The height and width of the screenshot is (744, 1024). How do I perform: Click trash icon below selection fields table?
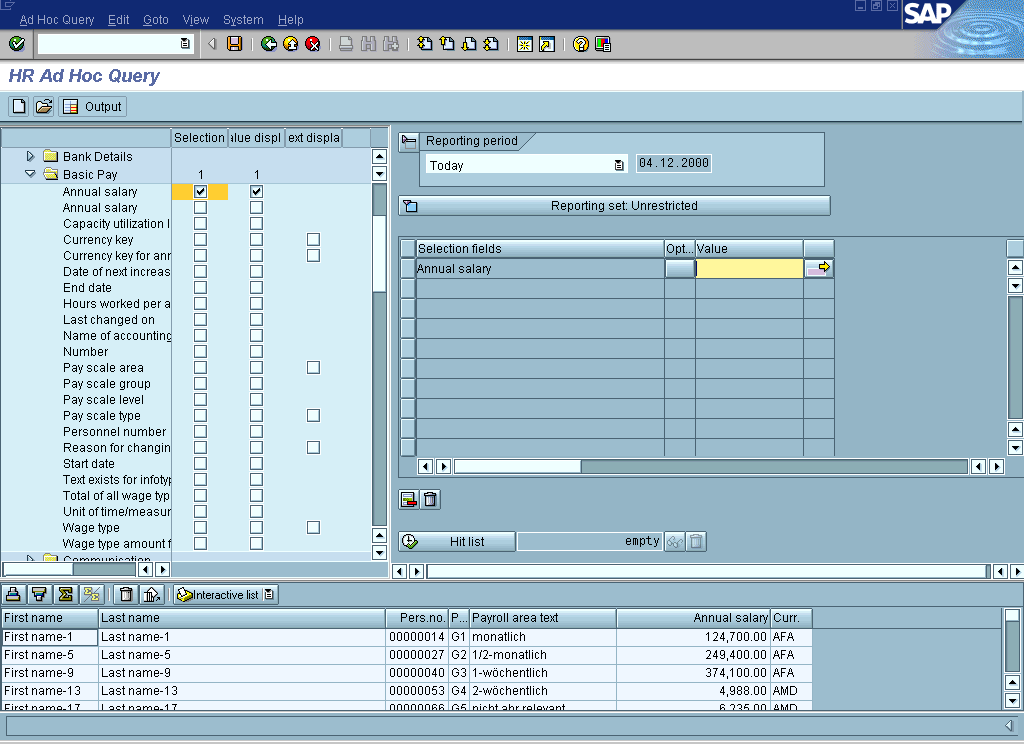click(x=430, y=500)
